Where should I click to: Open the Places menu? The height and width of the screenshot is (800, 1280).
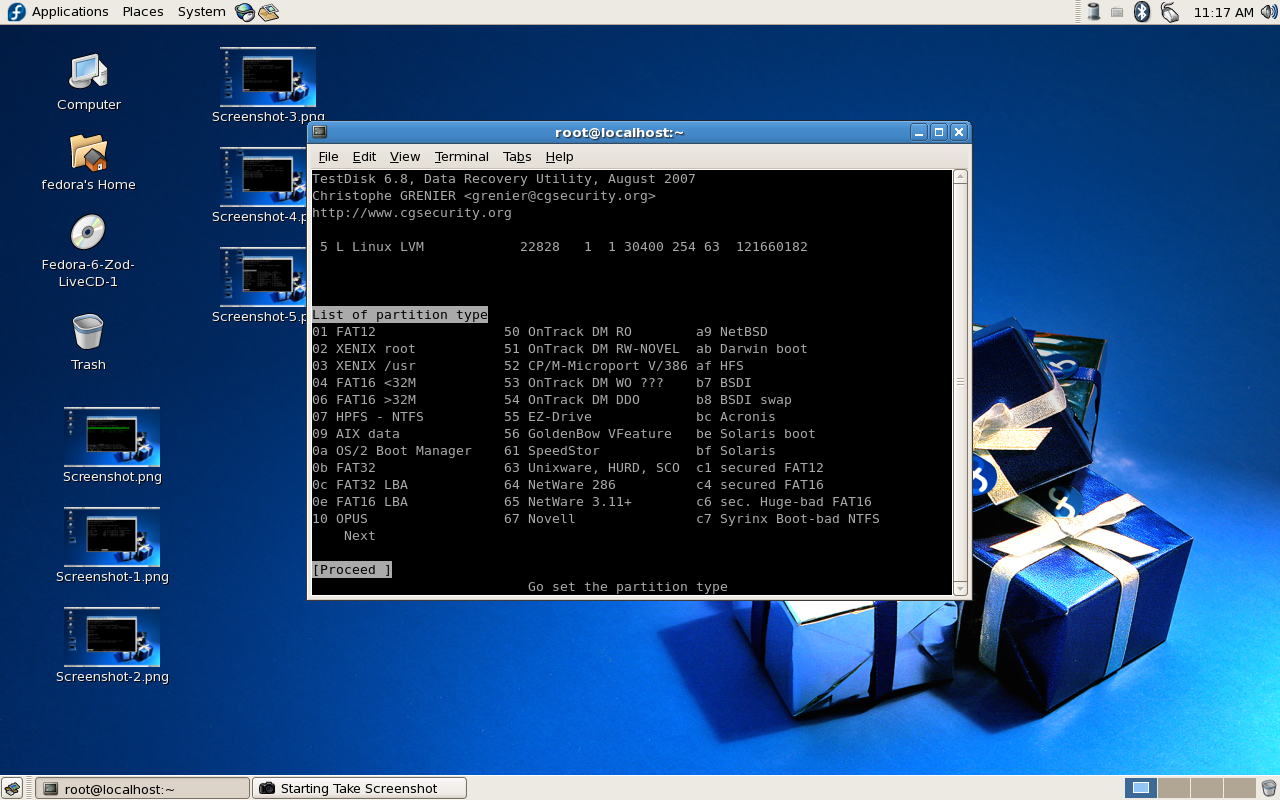143,12
